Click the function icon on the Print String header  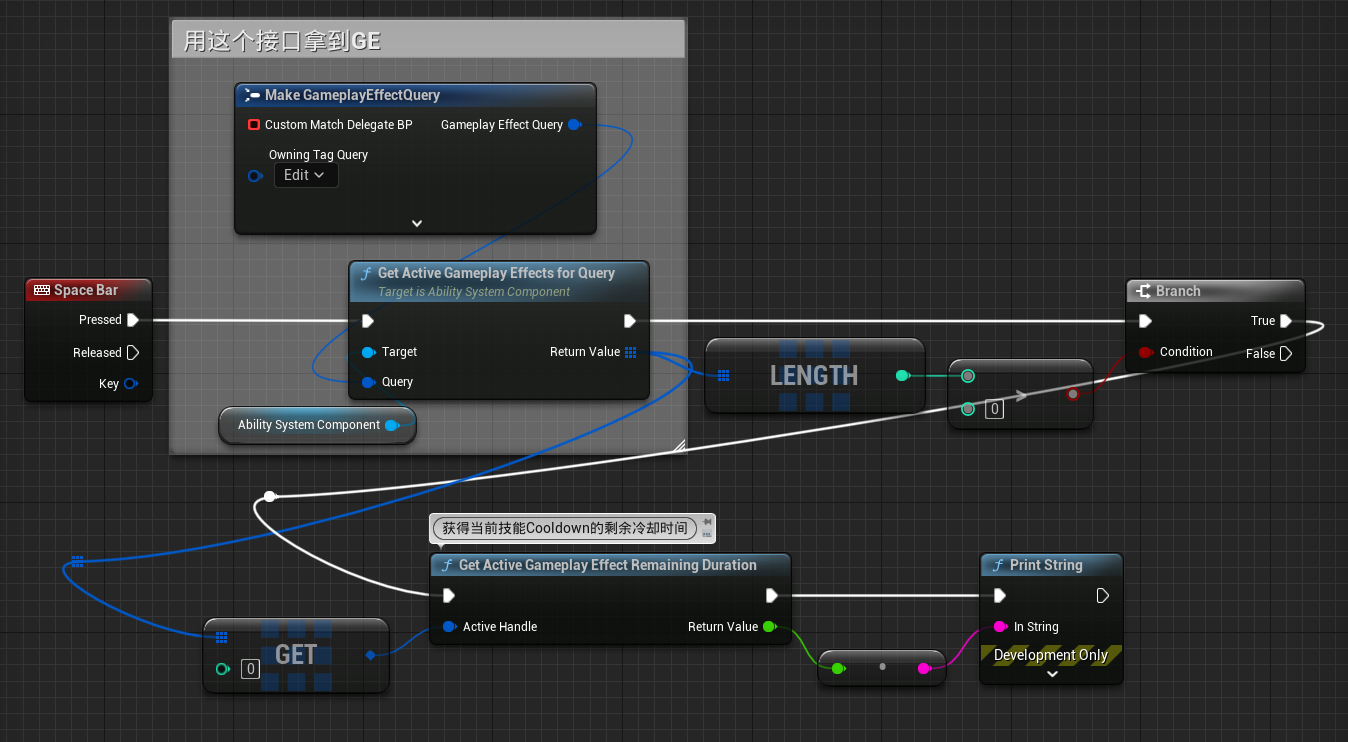tap(999, 565)
